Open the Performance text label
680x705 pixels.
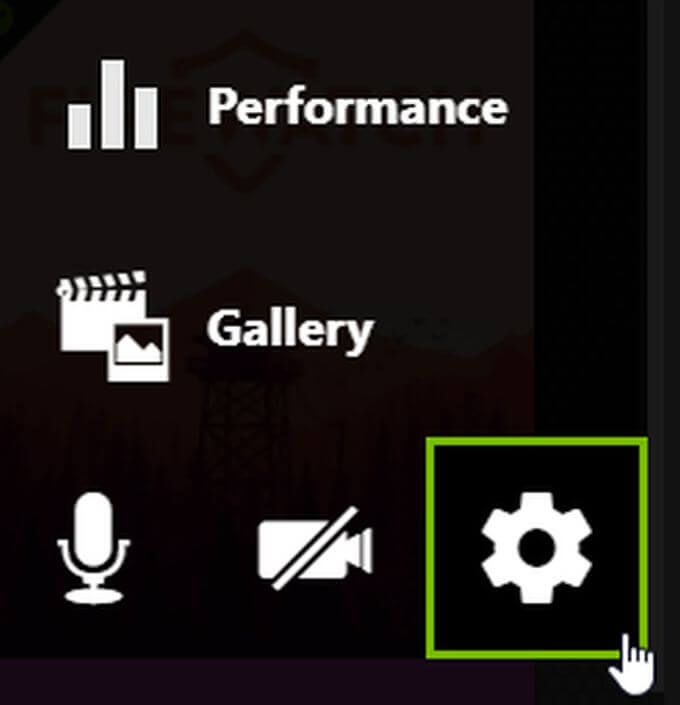pyautogui.click(x=358, y=106)
